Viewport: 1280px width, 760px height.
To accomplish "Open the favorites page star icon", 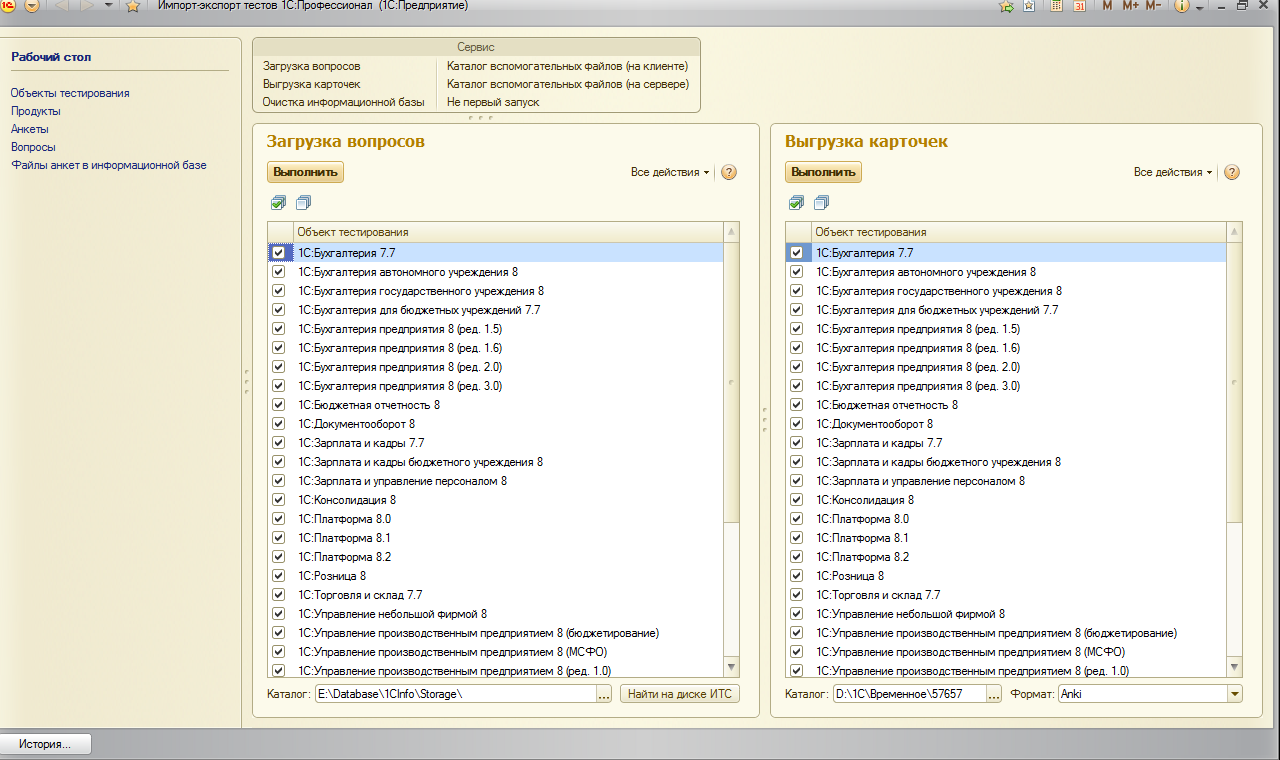I will [x=1029, y=6].
